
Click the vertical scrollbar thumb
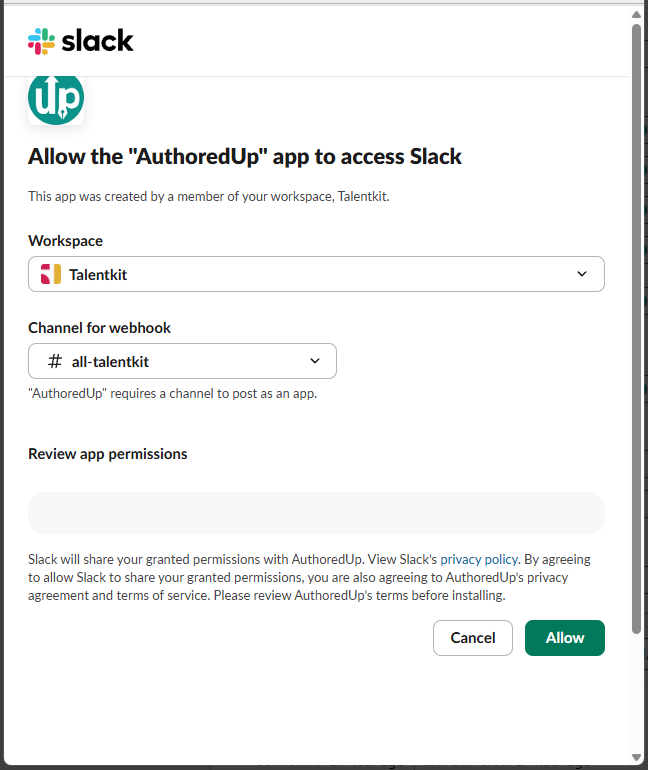coord(636,329)
